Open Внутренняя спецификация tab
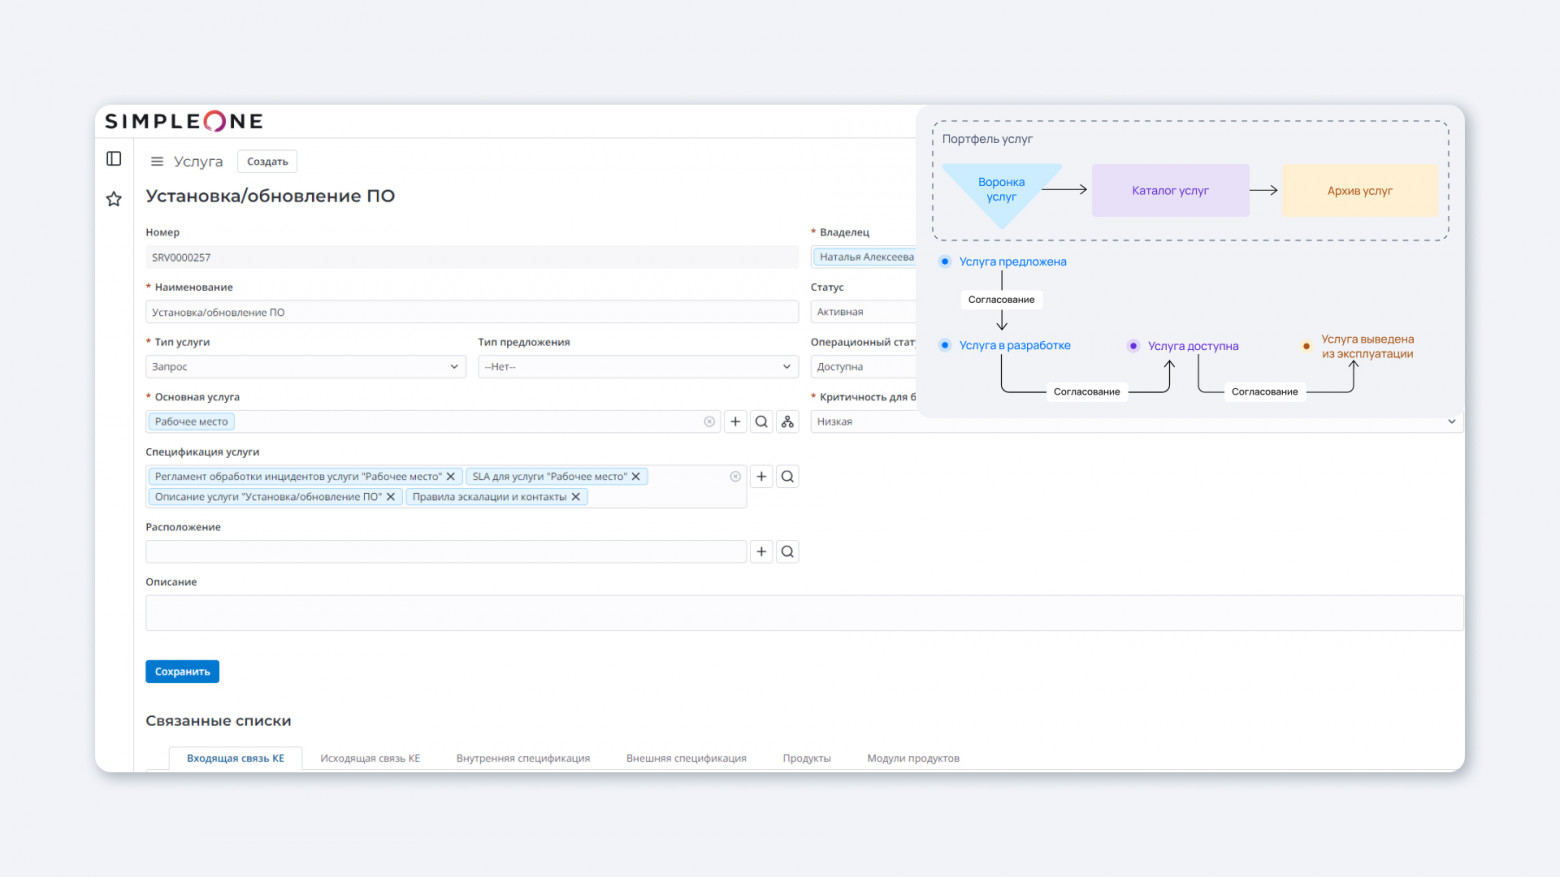The height and width of the screenshot is (877, 1560). click(x=523, y=759)
